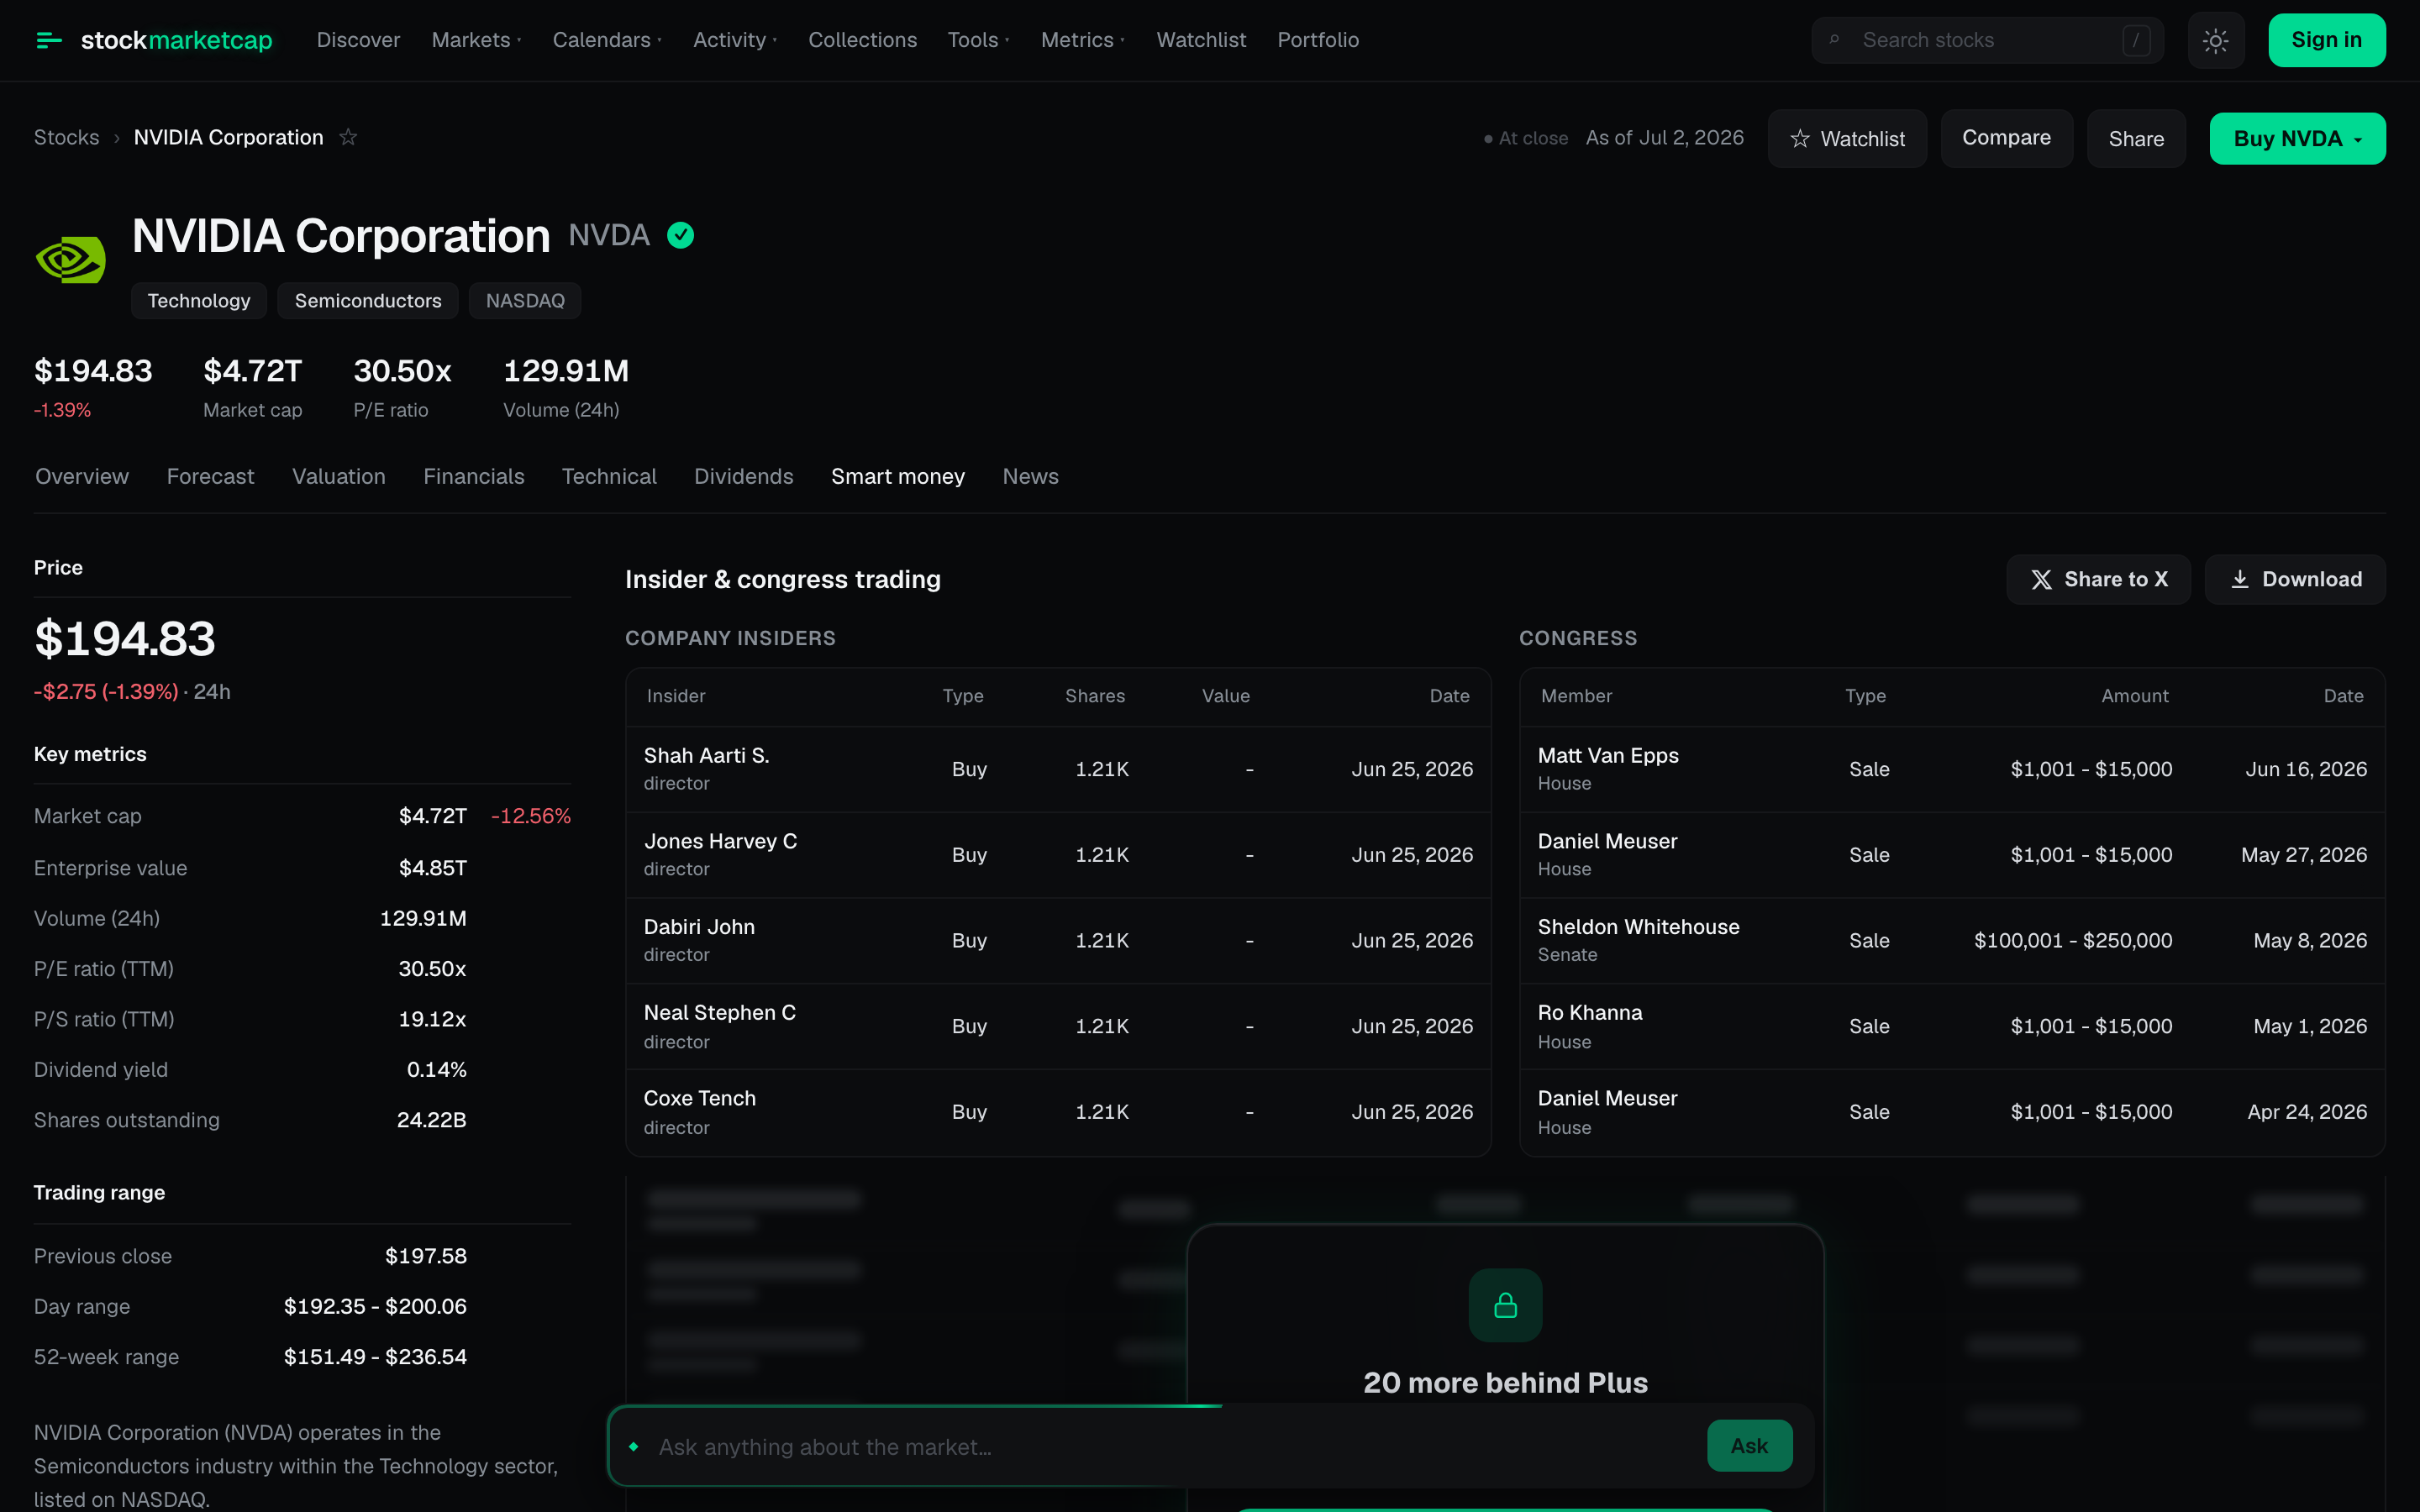
Task: Click the Compare button
Action: point(2006,138)
